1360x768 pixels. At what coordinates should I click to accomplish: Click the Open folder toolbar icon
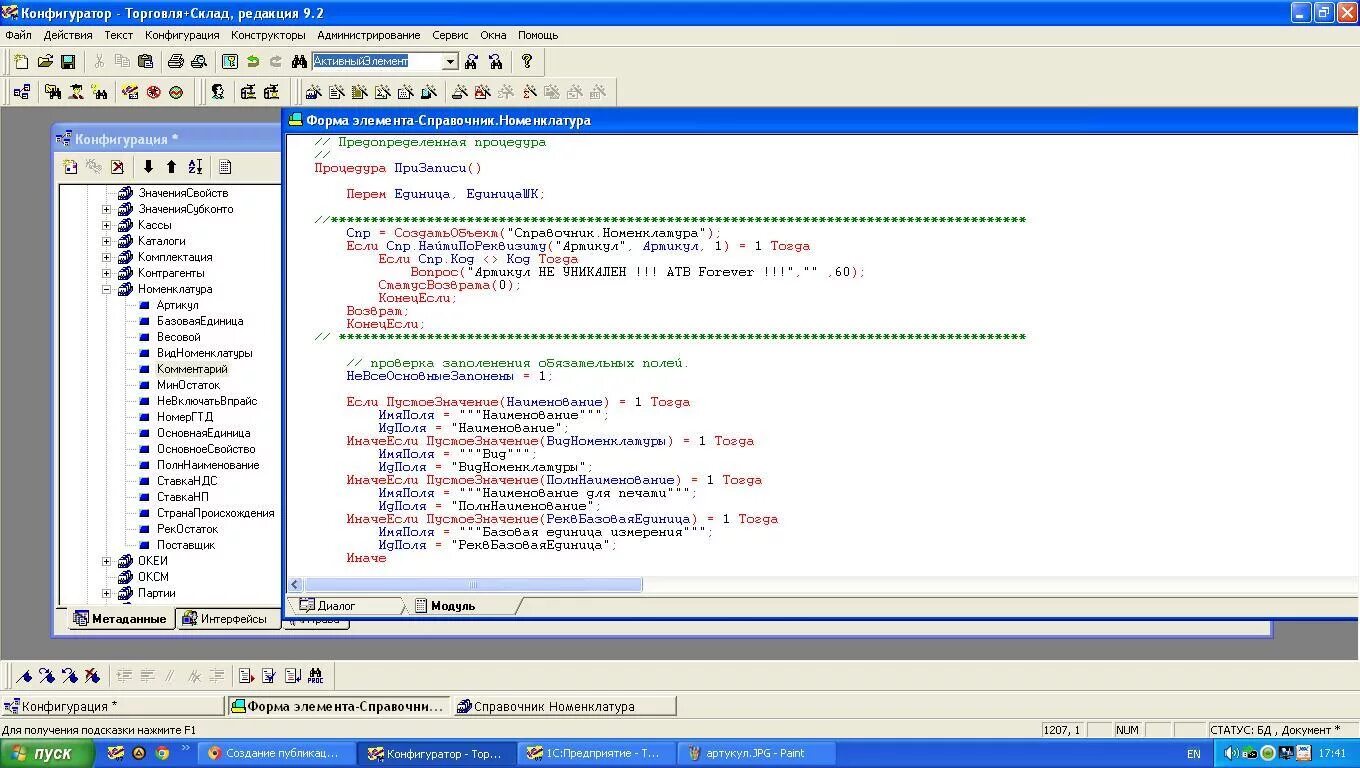(x=45, y=62)
